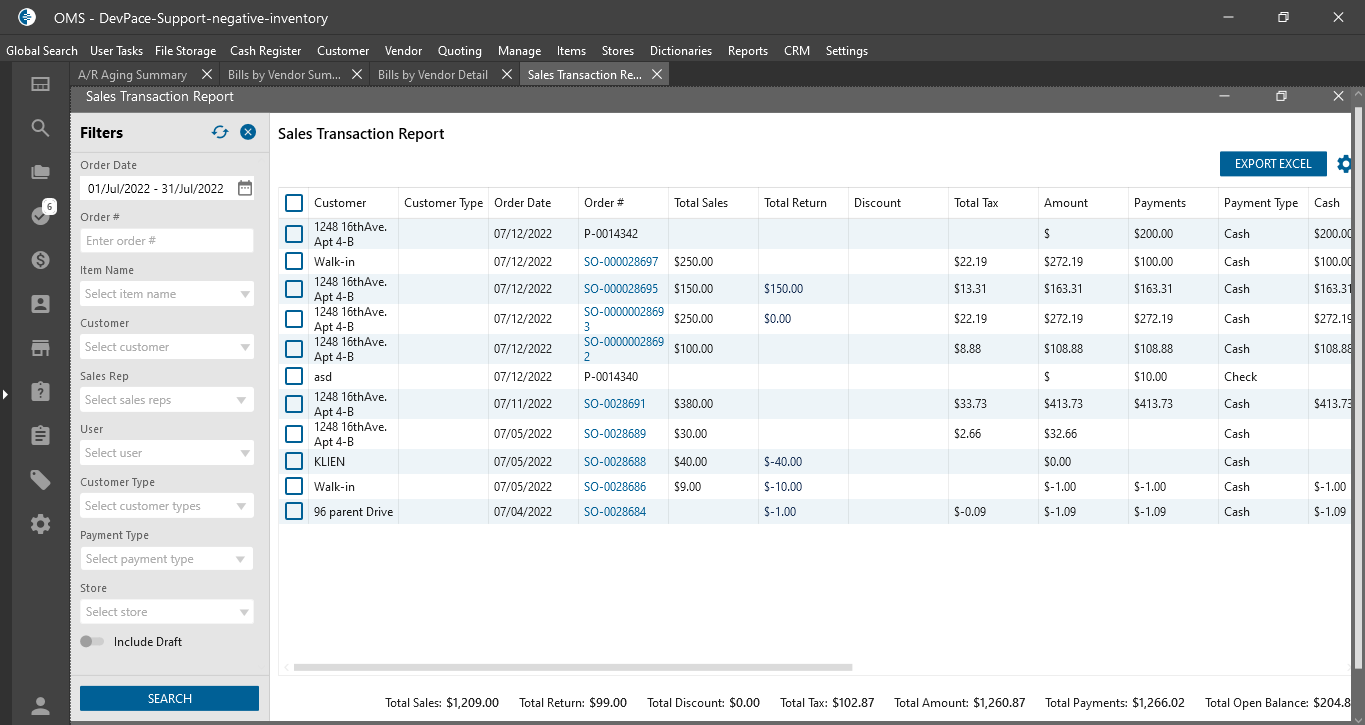Toggle the Include Draft switch
The width and height of the screenshot is (1365, 725).
92,642
